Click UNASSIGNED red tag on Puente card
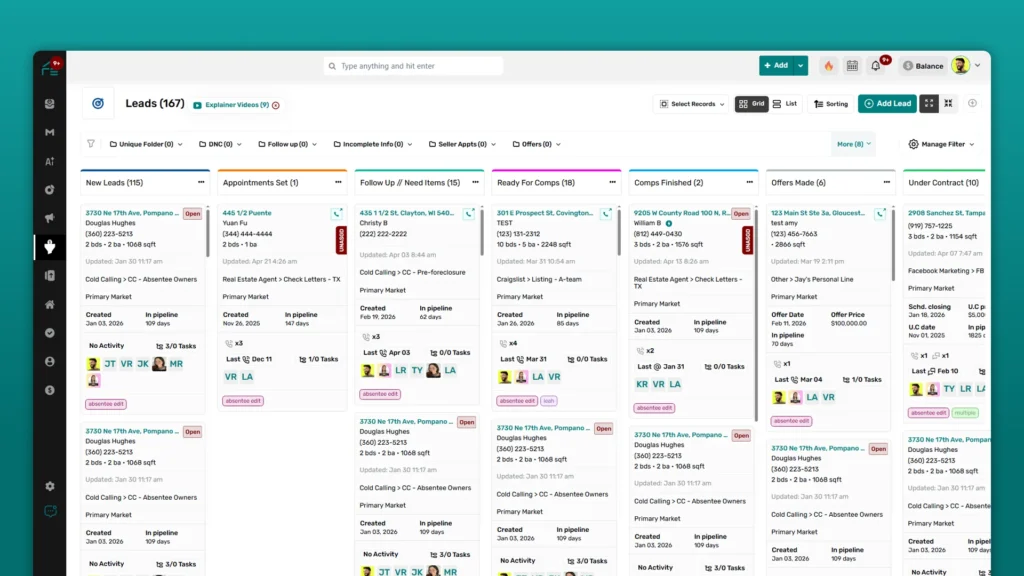The width and height of the screenshot is (1024, 576). (x=341, y=240)
